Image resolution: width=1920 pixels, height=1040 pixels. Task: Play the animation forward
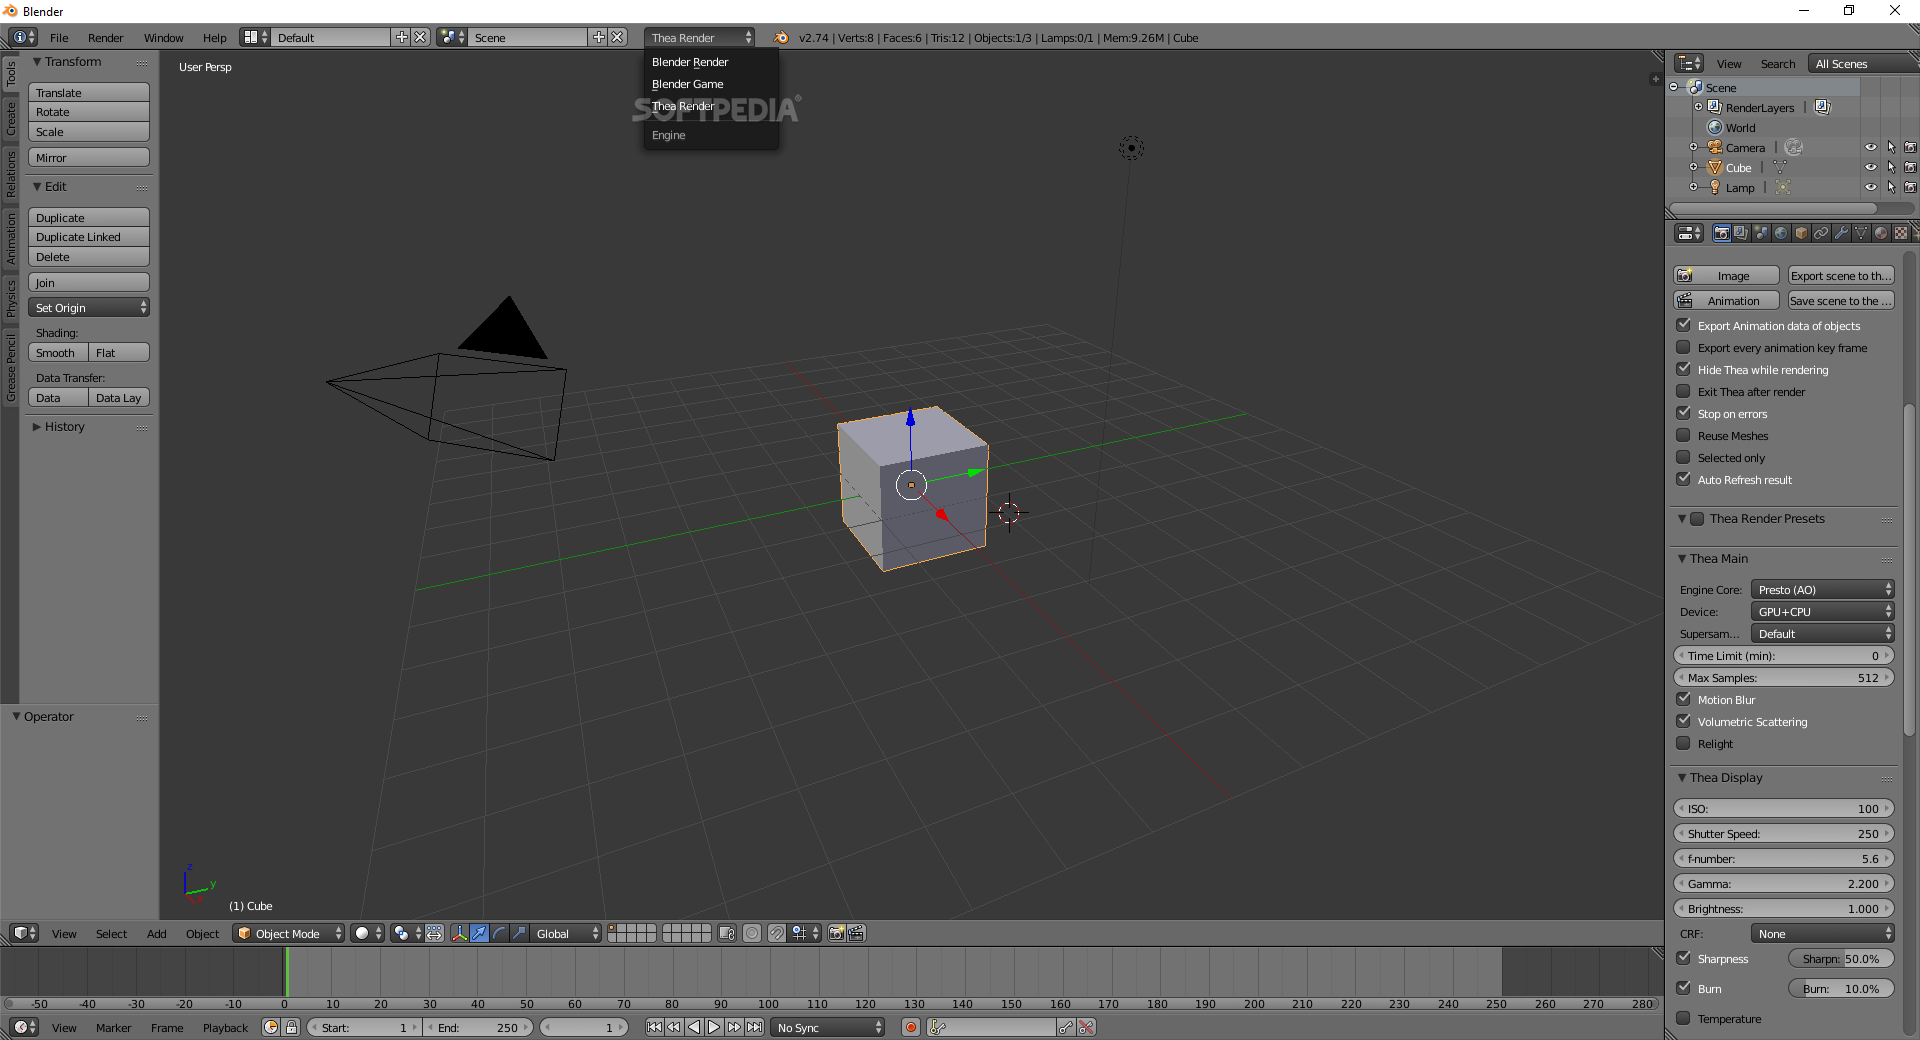click(714, 1027)
